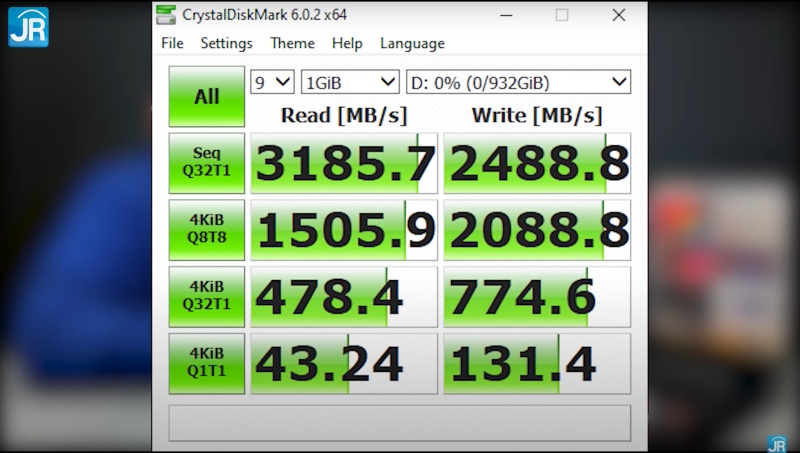Click the CrystalDiskMark title bar icon

[x=166, y=15]
